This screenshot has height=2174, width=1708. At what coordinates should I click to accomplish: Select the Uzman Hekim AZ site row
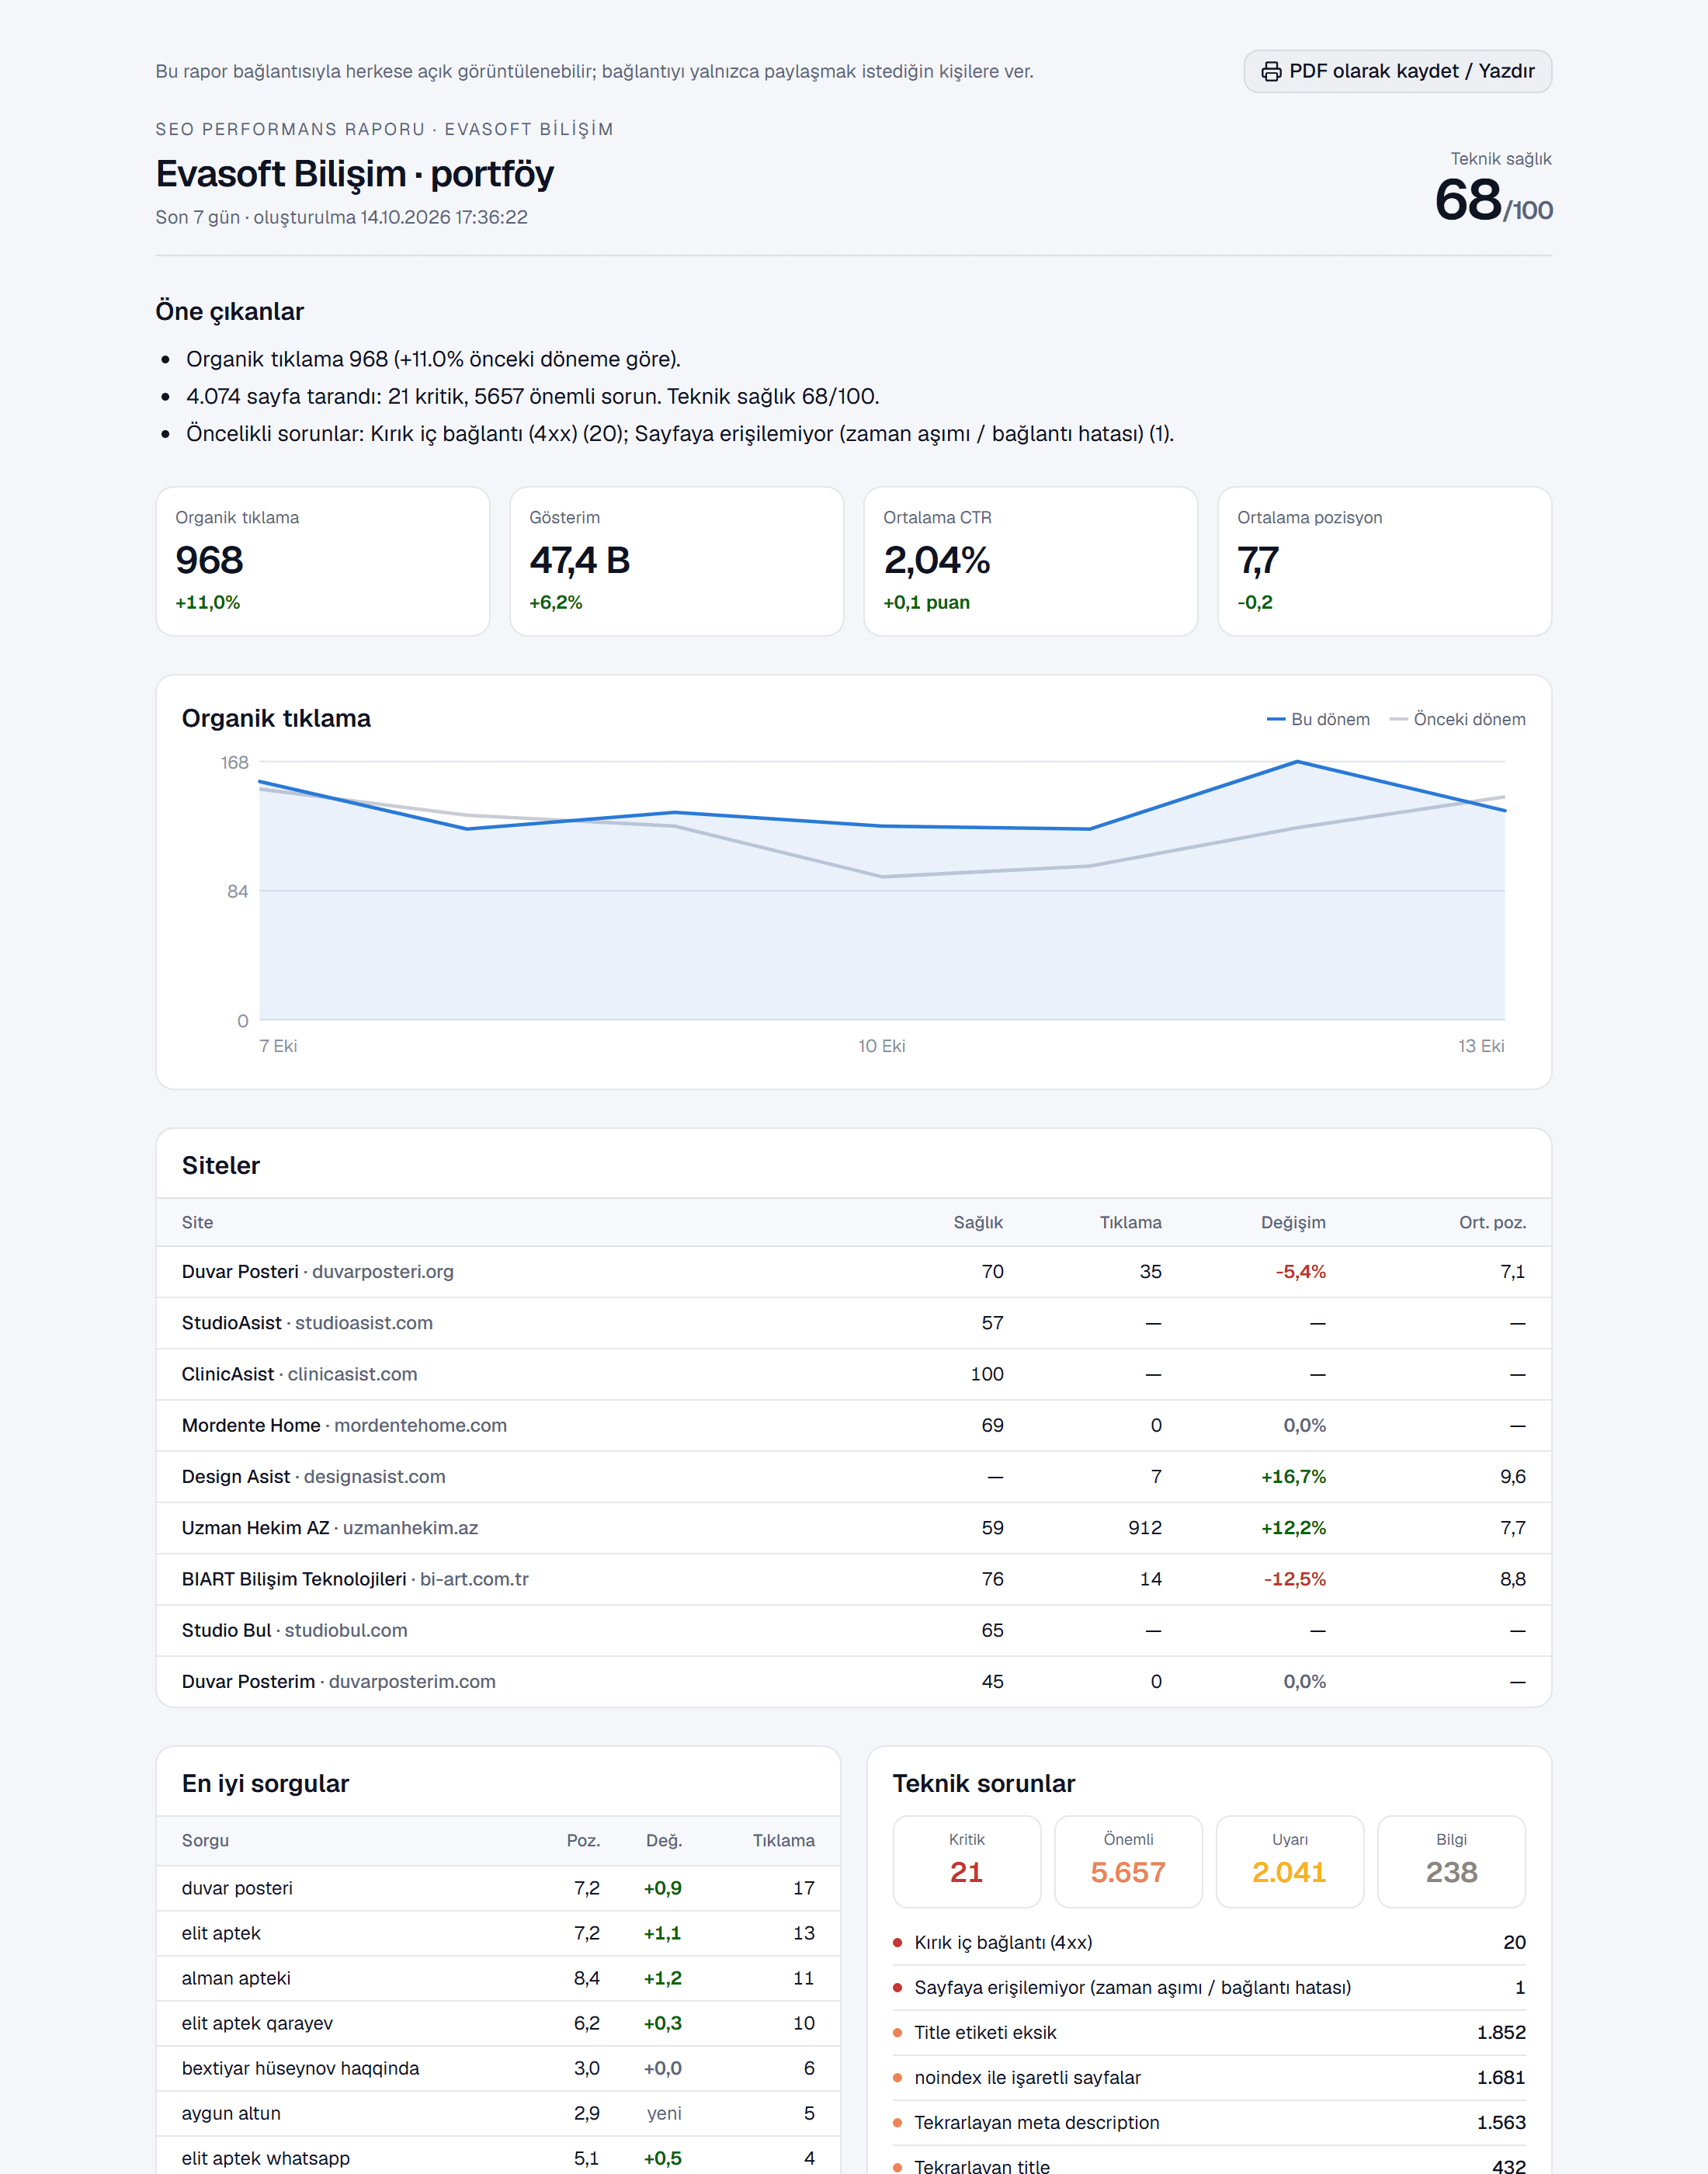[853, 1527]
